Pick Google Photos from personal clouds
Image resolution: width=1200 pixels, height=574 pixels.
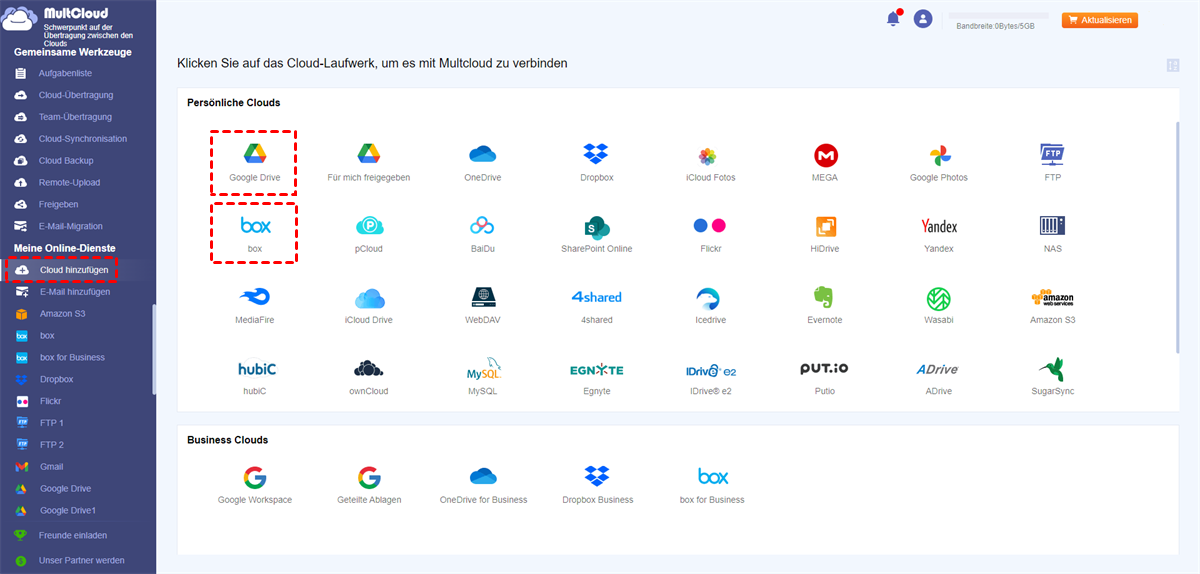coord(939,155)
